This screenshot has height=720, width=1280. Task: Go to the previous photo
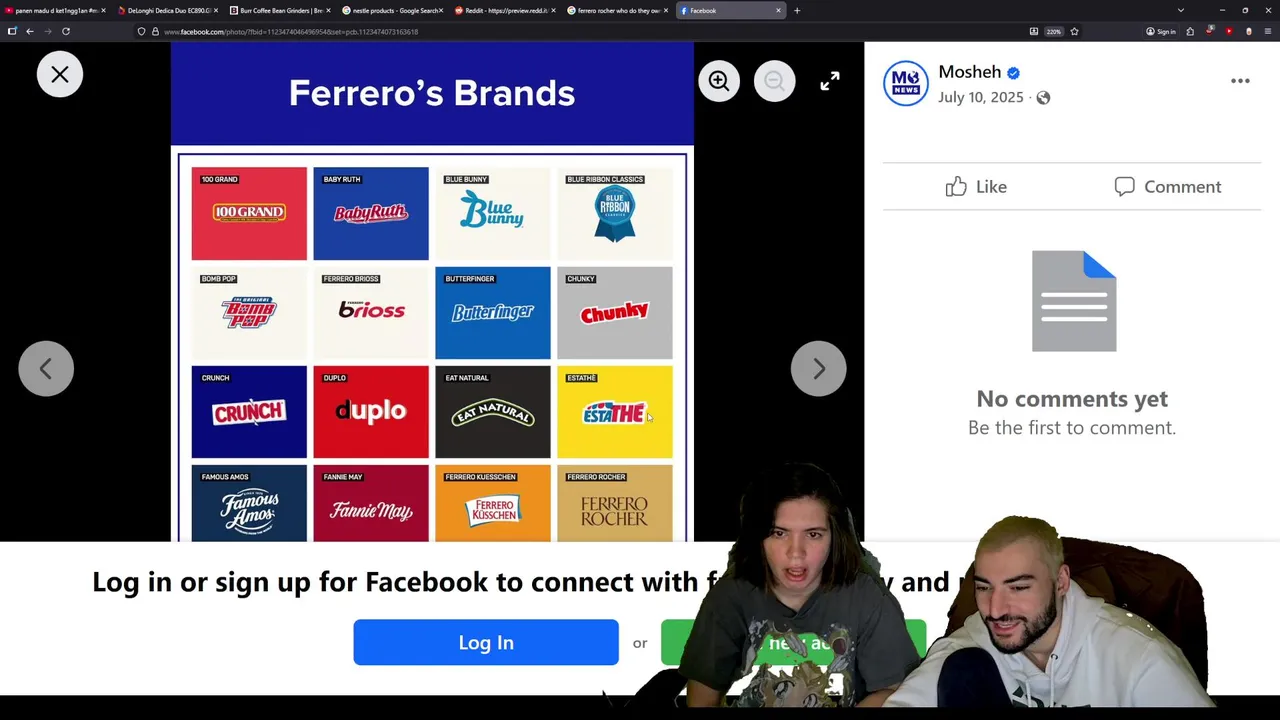tap(46, 369)
